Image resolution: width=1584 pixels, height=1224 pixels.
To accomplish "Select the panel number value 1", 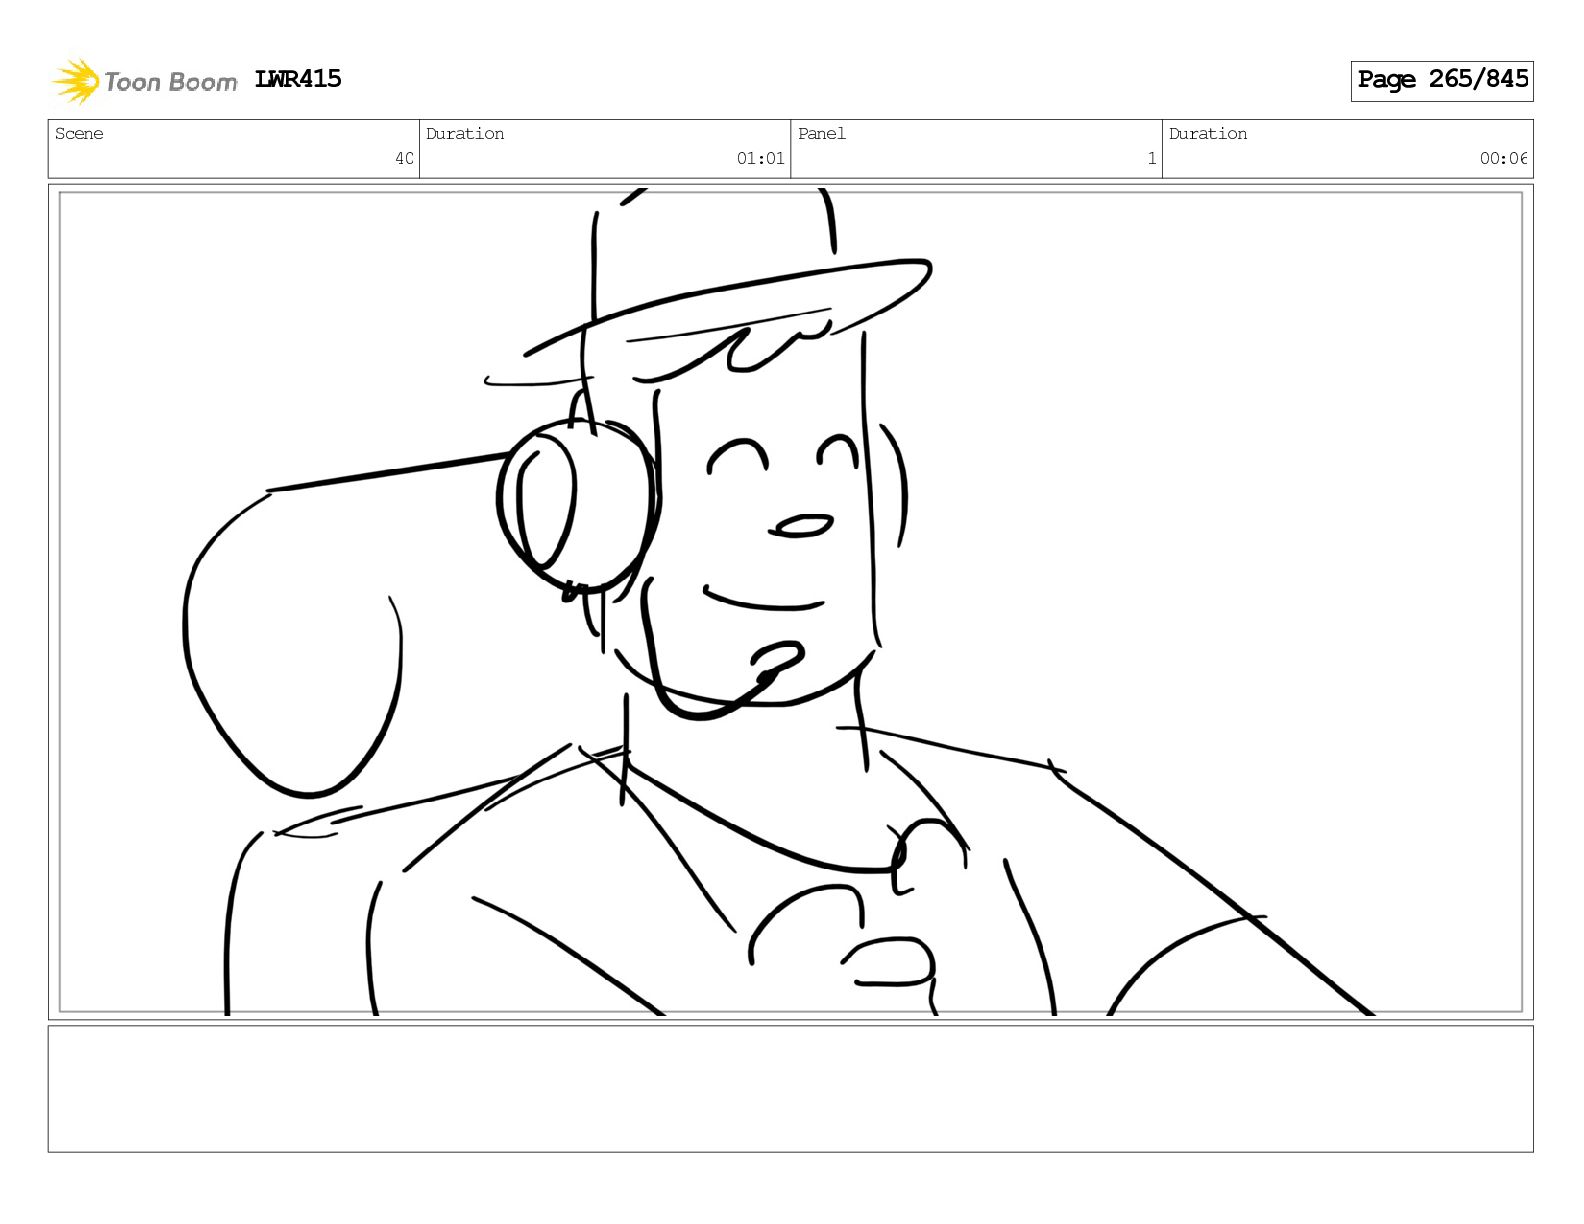I will pyautogui.click(x=1151, y=158).
